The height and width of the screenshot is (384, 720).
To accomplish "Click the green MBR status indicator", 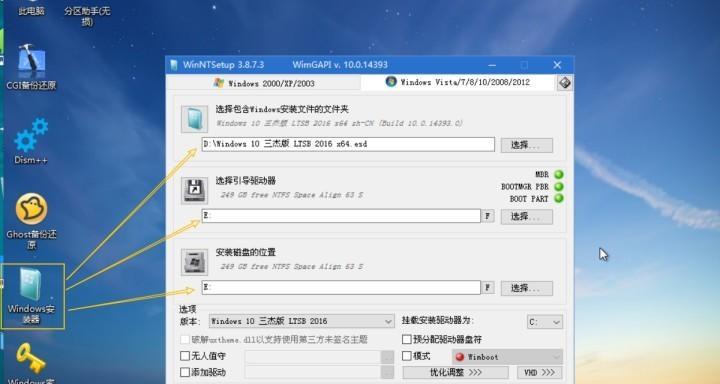I will (x=558, y=175).
